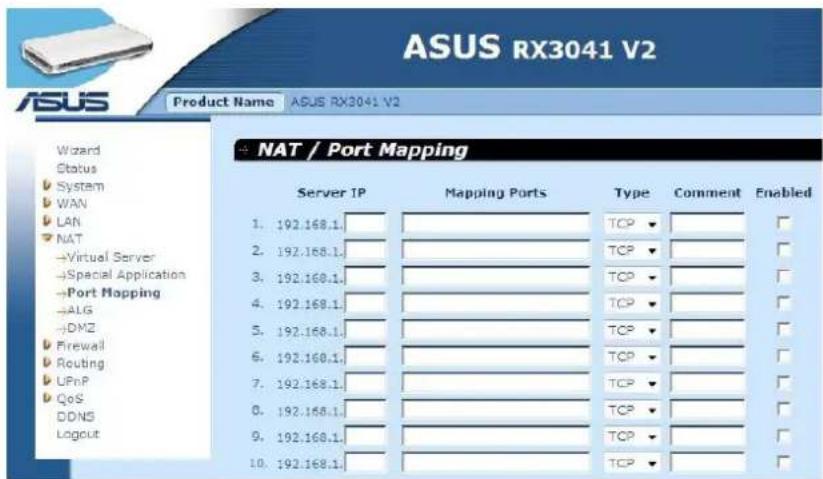The width and height of the screenshot is (823, 479).
Task: Enable port mapping rule 8
Action: pos(783,409)
